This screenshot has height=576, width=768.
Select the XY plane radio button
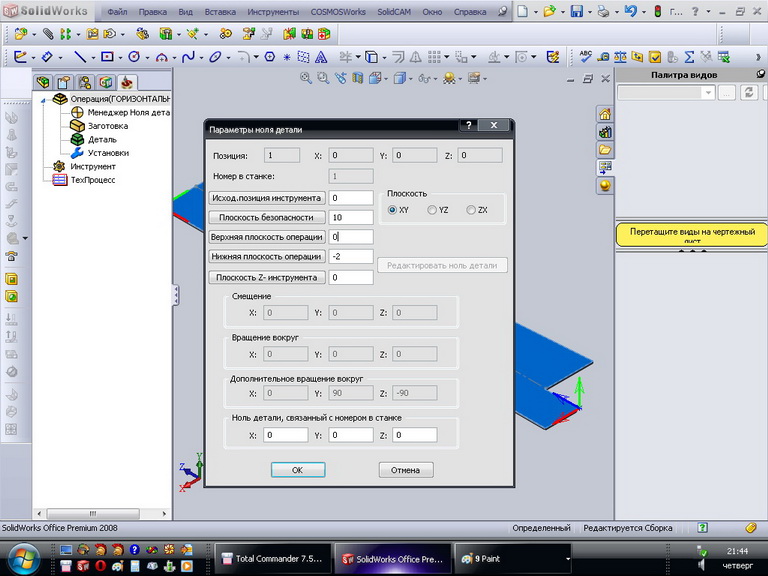coord(393,210)
